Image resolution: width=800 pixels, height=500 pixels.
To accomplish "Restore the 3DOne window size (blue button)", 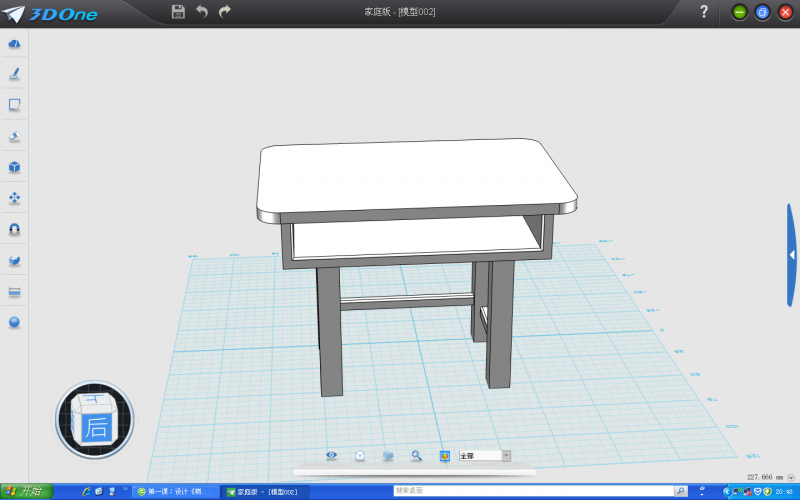I will coord(762,12).
